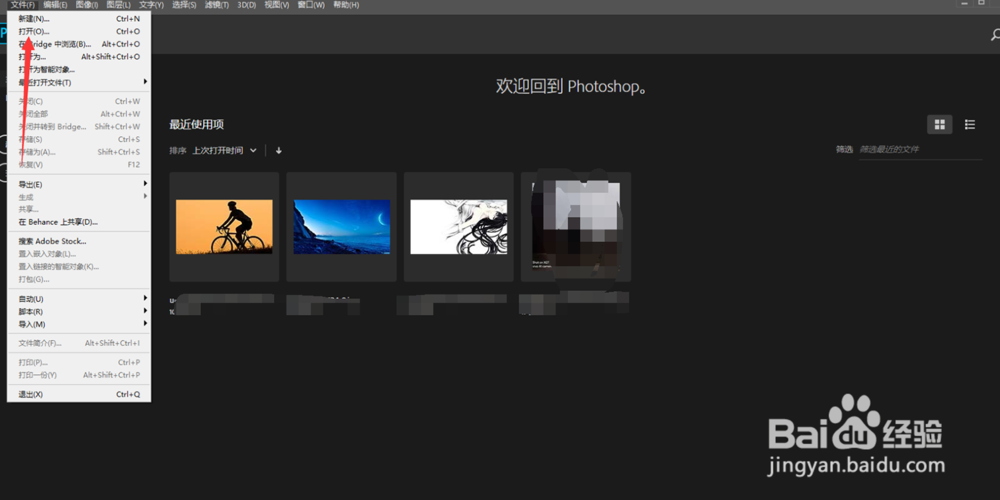Click the 文件(F) menu title
This screenshot has height=500, width=1000.
[23, 5]
